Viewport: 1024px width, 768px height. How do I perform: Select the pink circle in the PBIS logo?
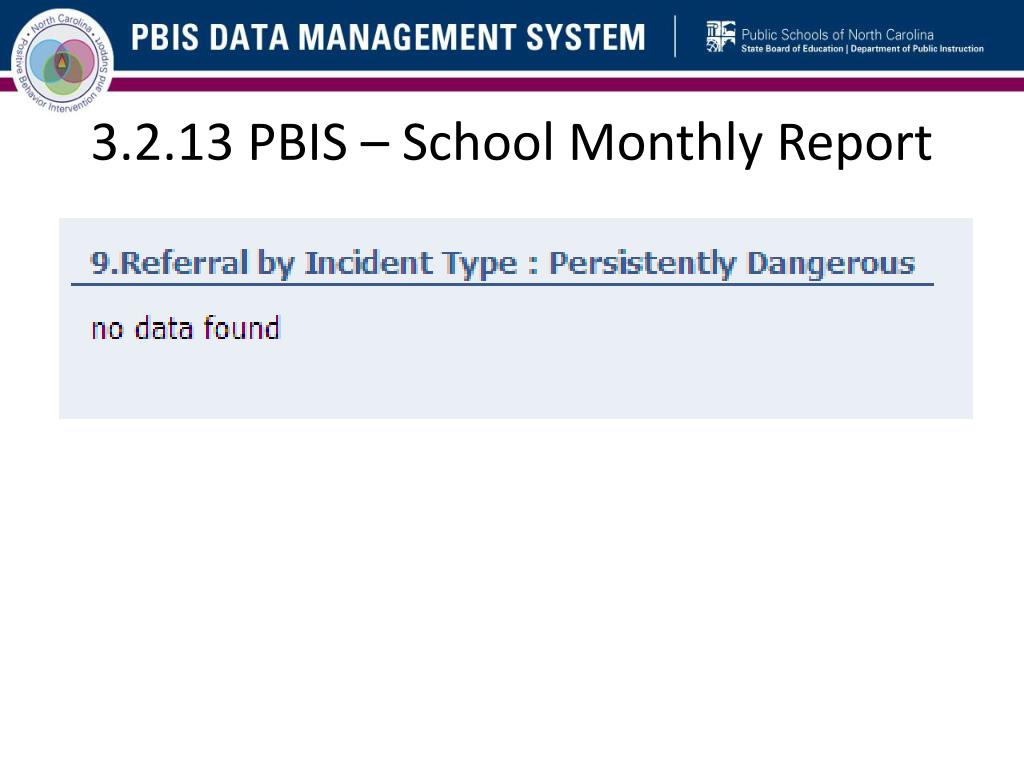coord(77,59)
